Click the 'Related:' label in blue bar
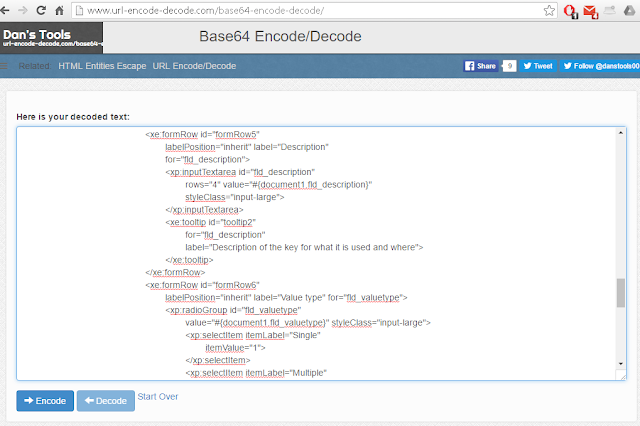This screenshot has width=640, height=426. point(35,66)
